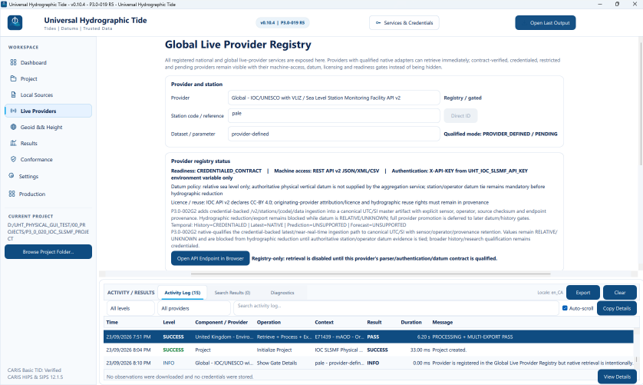Open the Conformance shield icon
Screen dimensions: 643x385
(13, 159)
